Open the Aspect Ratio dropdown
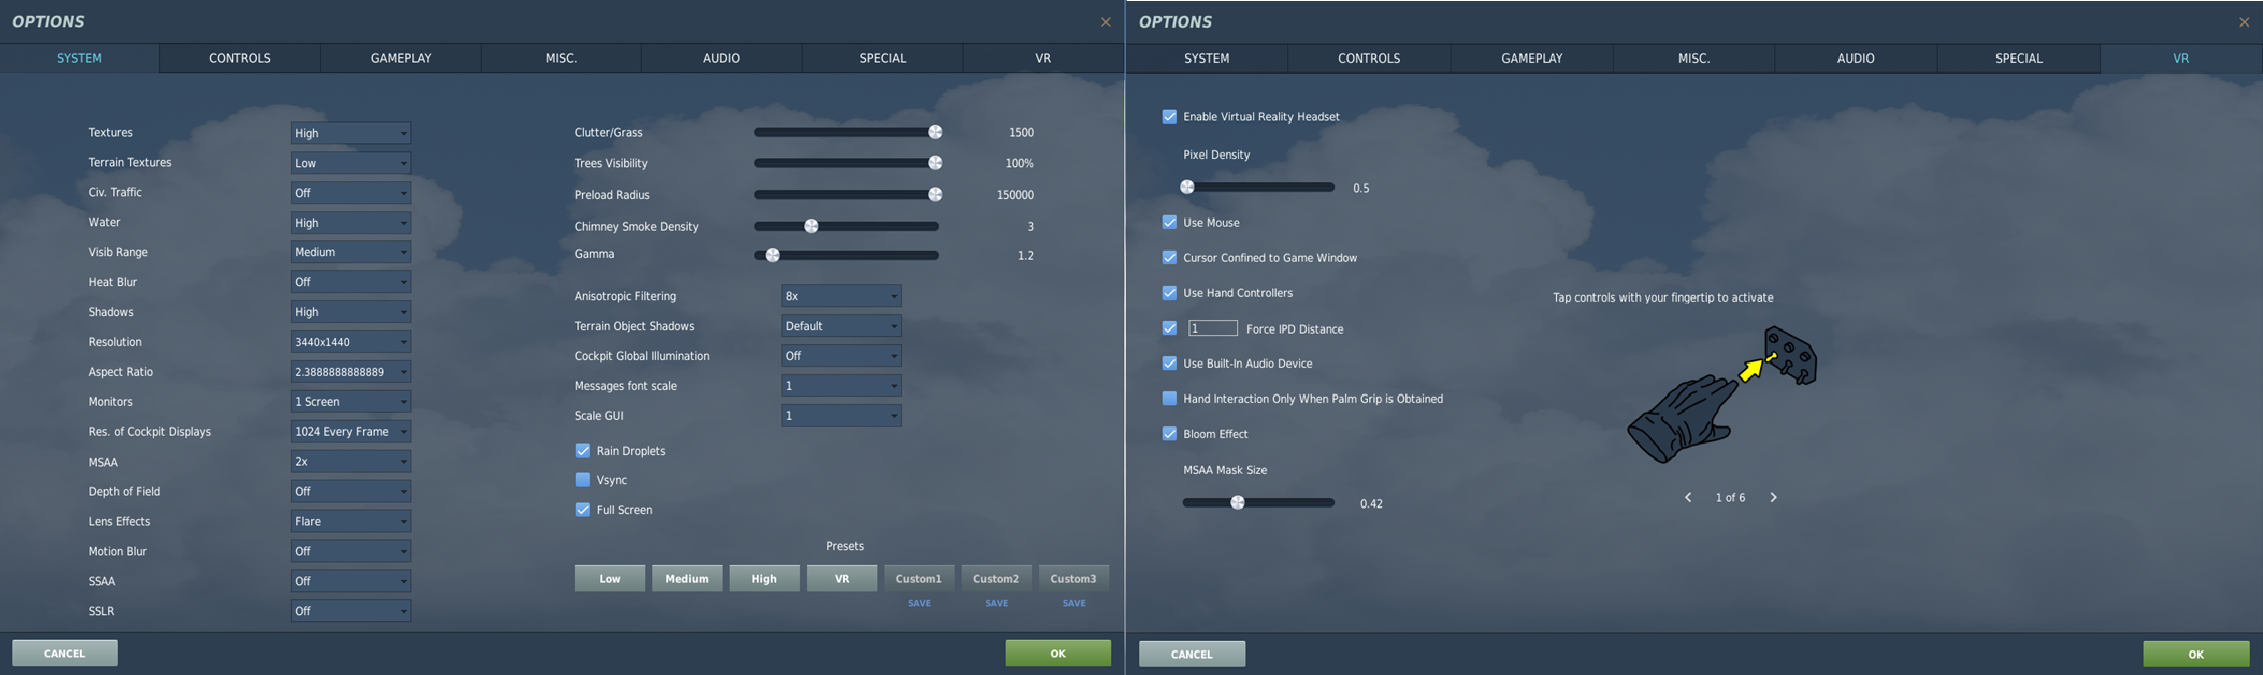 coord(351,372)
